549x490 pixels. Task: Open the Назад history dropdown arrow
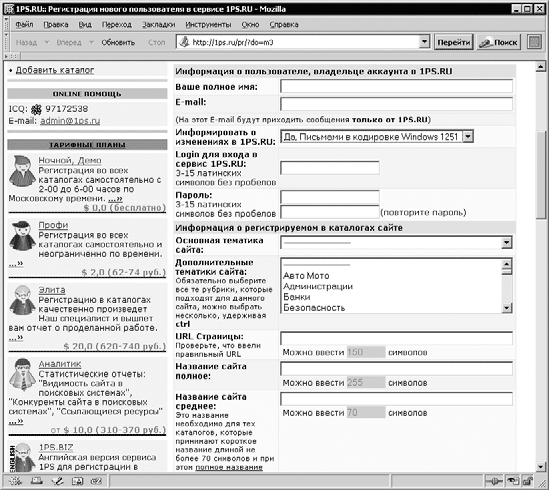[x=46, y=42]
